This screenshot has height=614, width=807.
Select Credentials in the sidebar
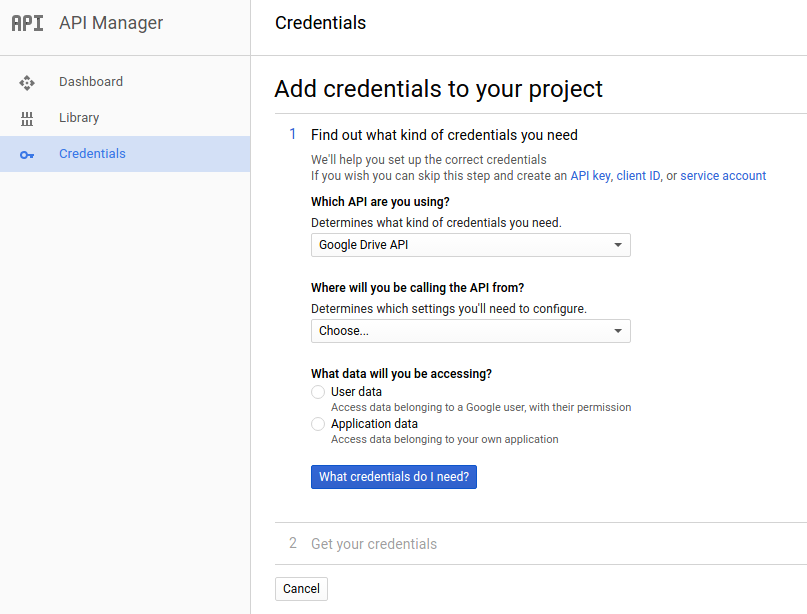pyautogui.click(x=92, y=154)
